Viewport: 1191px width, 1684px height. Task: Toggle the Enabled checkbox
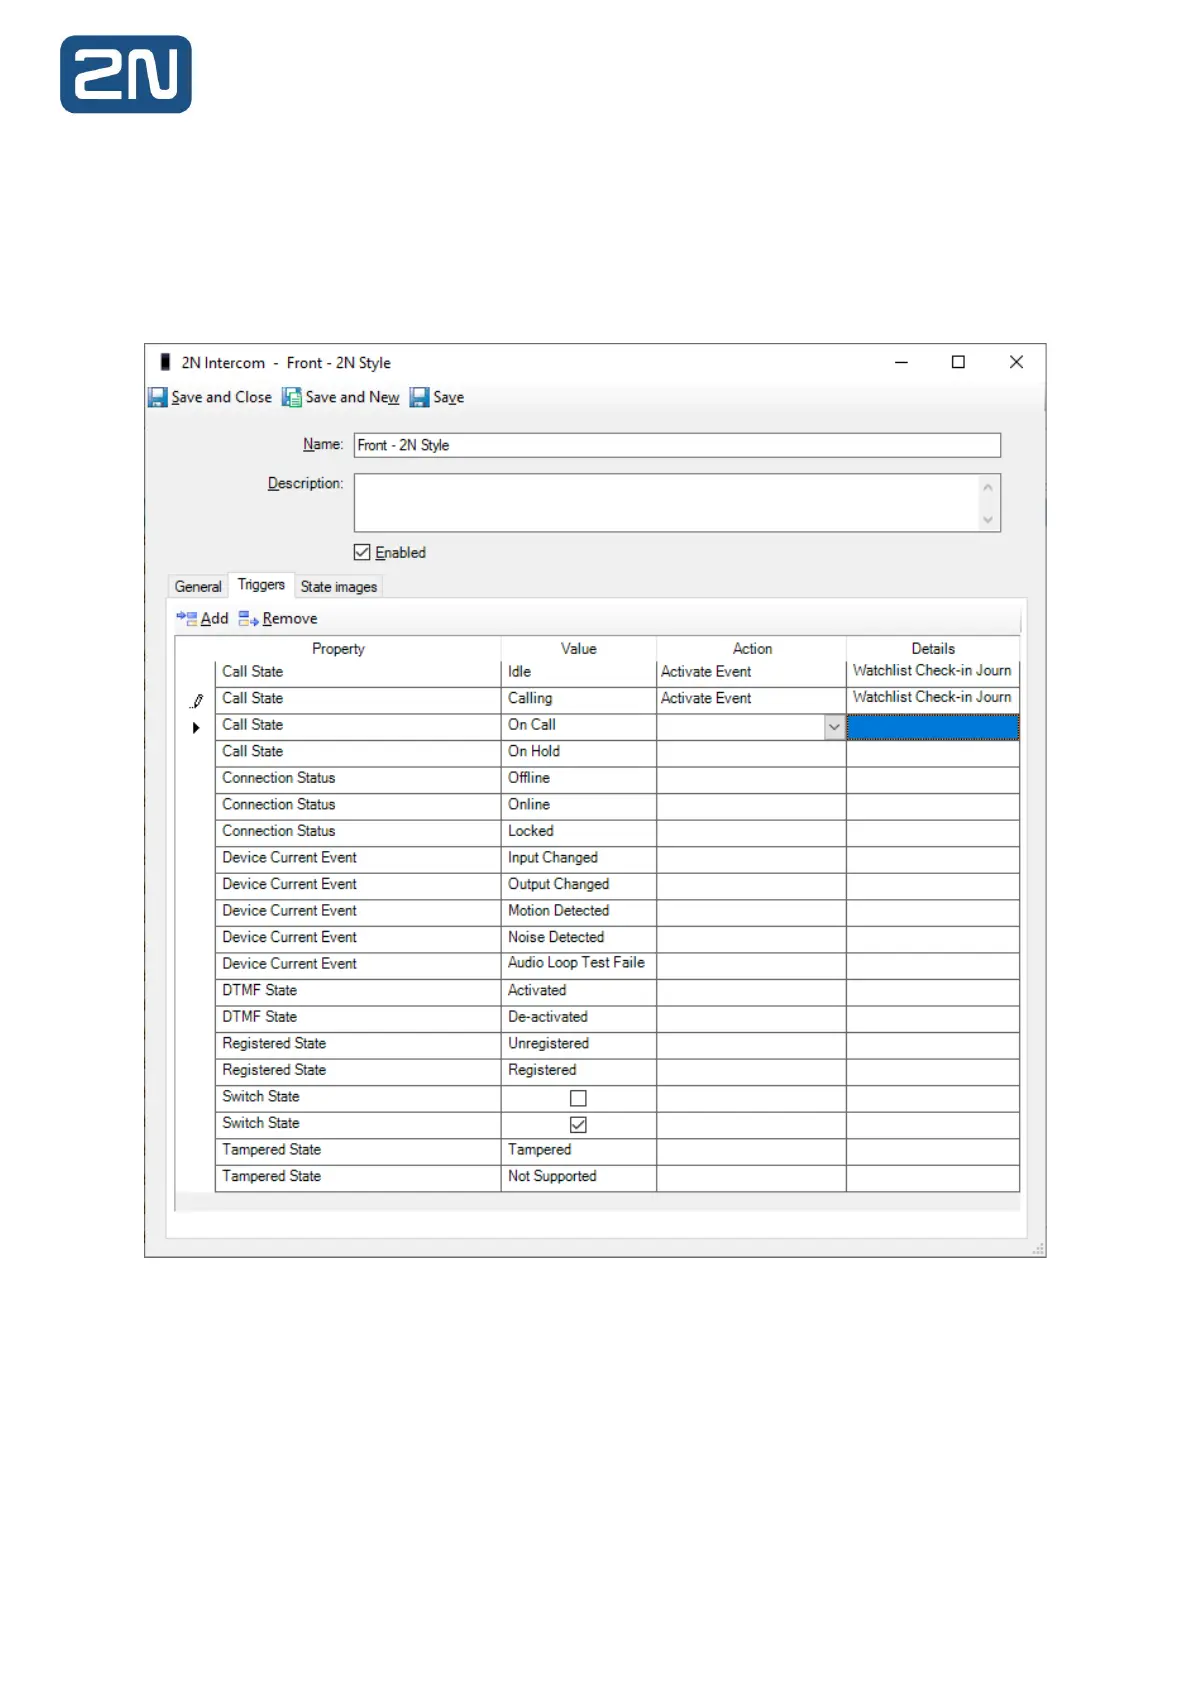click(362, 553)
